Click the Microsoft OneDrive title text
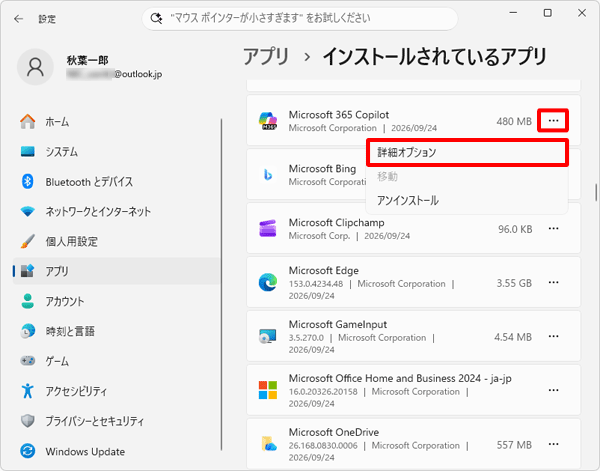 click(x=334, y=432)
